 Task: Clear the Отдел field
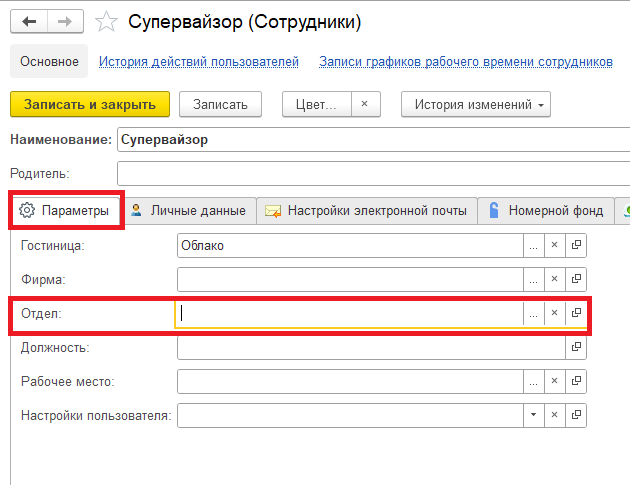tap(554, 313)
